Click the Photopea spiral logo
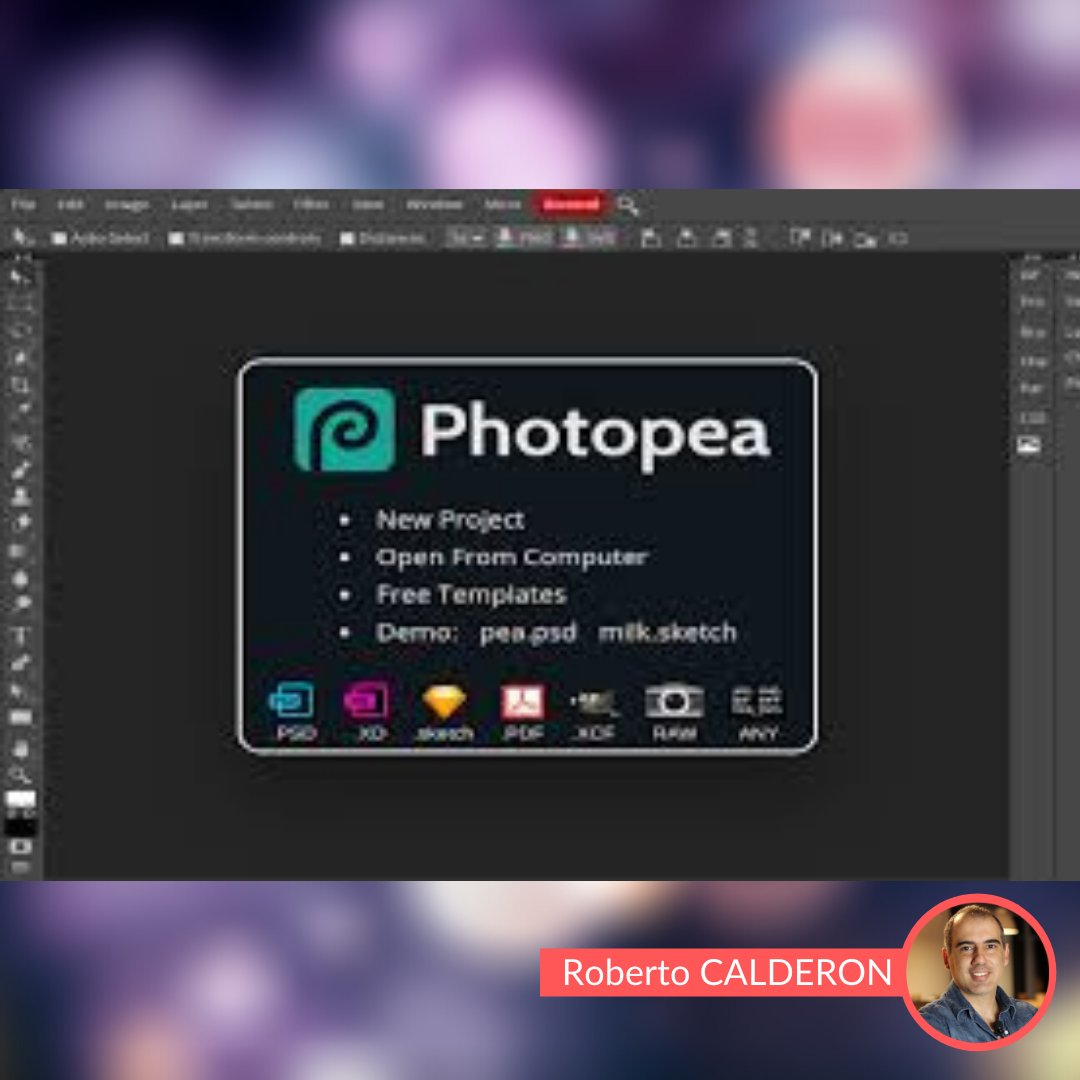1080x1080 pixels. tap(344, 430)
